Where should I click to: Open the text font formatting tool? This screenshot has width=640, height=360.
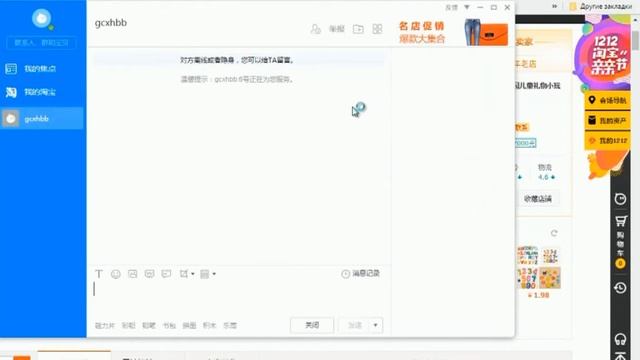pos(99,274)
